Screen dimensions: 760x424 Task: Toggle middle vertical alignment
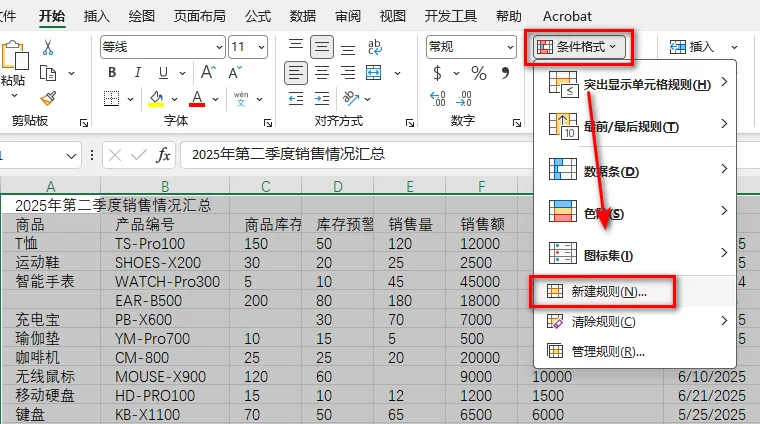(322, 47)
